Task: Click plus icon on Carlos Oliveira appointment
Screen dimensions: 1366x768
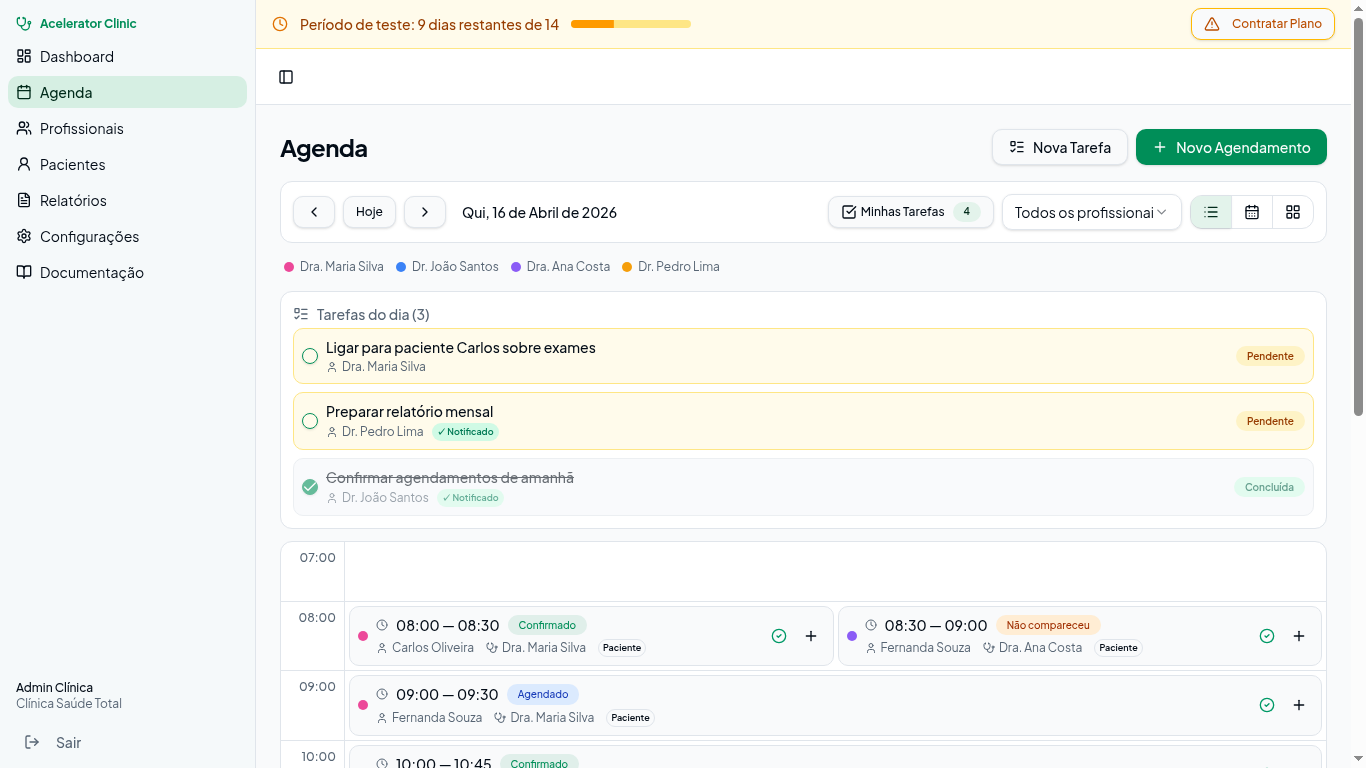Action: click(811, 636)
